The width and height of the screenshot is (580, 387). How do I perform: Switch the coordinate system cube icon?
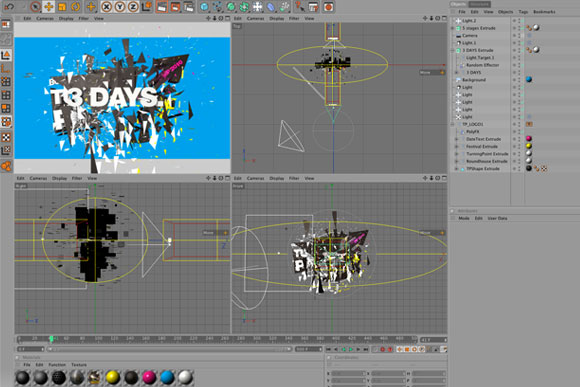[x=146, y=6]
